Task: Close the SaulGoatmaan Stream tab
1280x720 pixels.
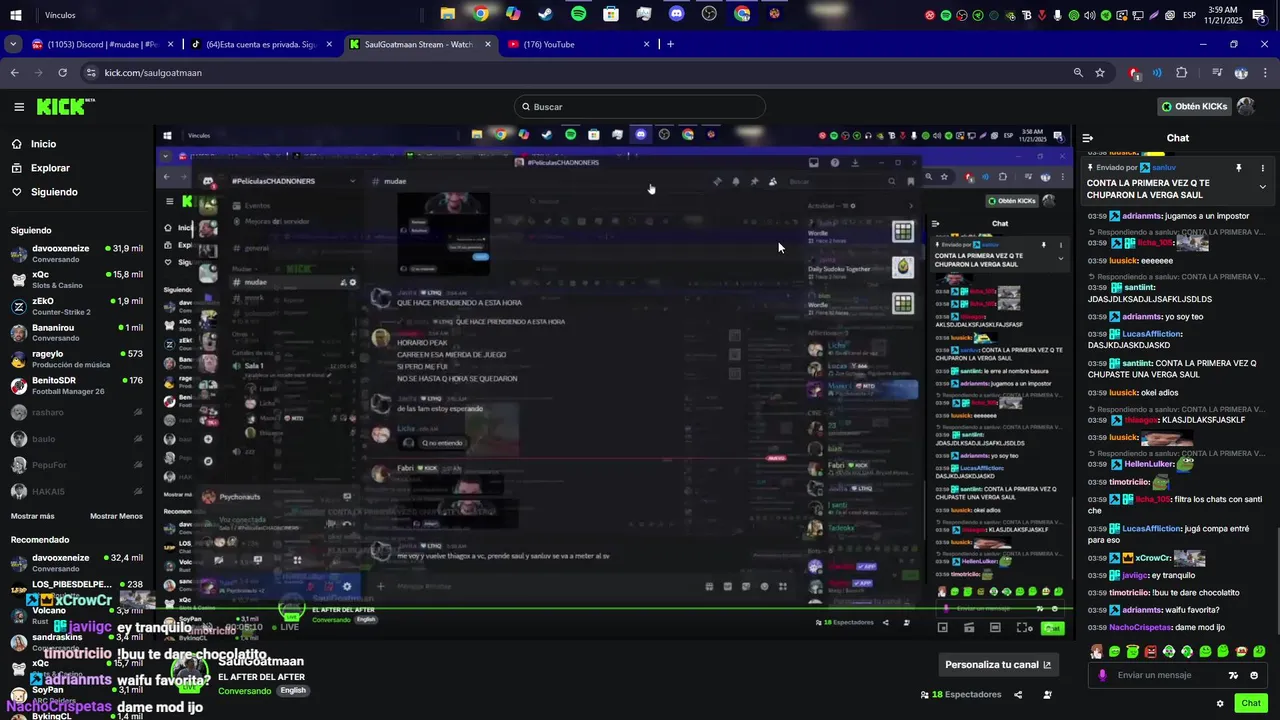Action: point(488,44)
